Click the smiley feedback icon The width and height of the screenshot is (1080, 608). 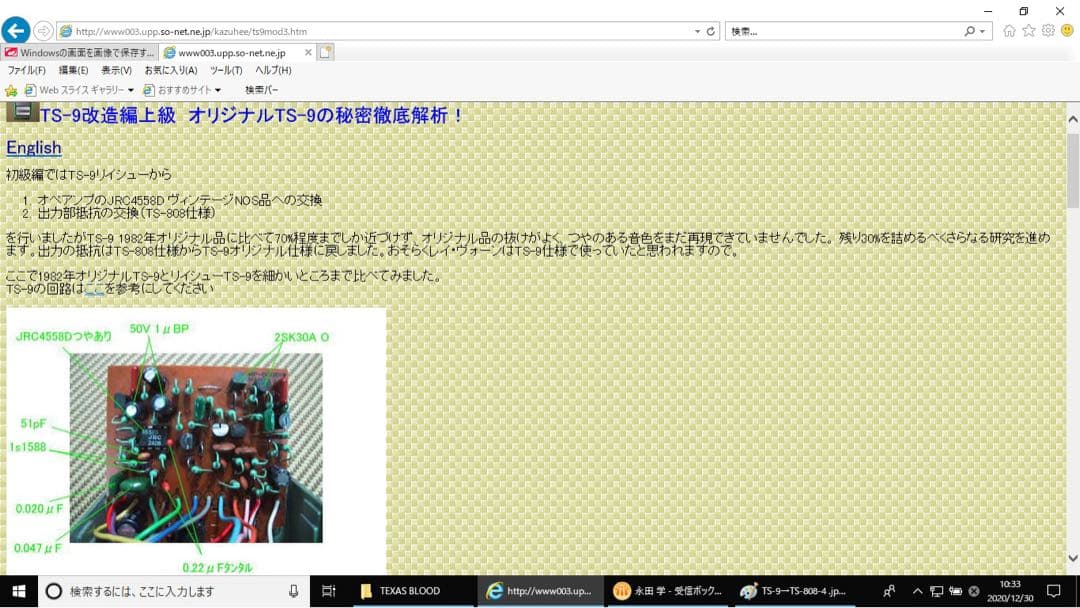click(1067, 31)
